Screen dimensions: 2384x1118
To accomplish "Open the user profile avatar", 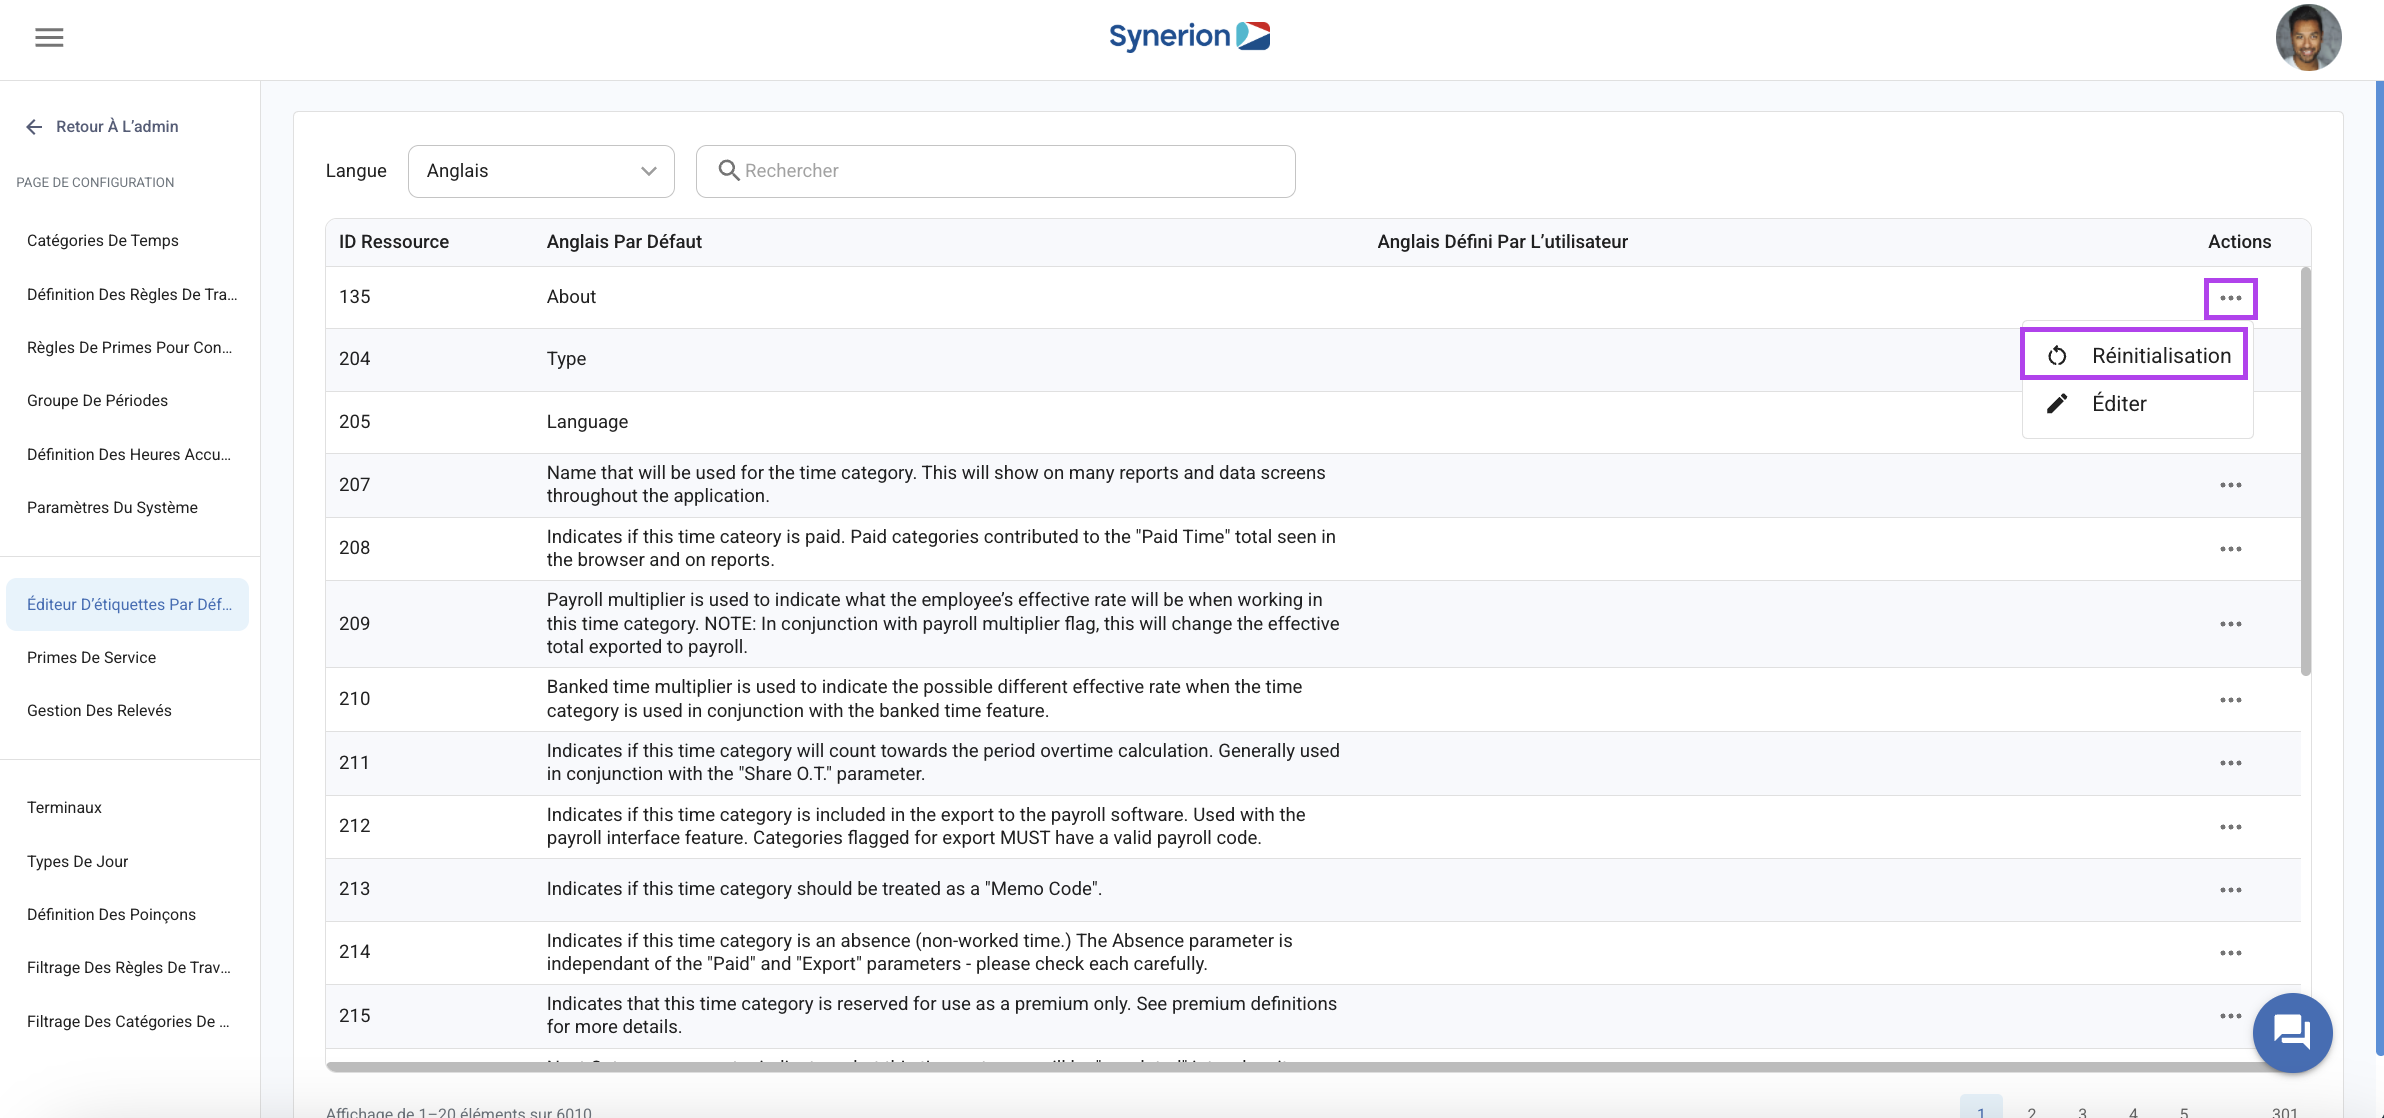I will [x=2308, y=38].
